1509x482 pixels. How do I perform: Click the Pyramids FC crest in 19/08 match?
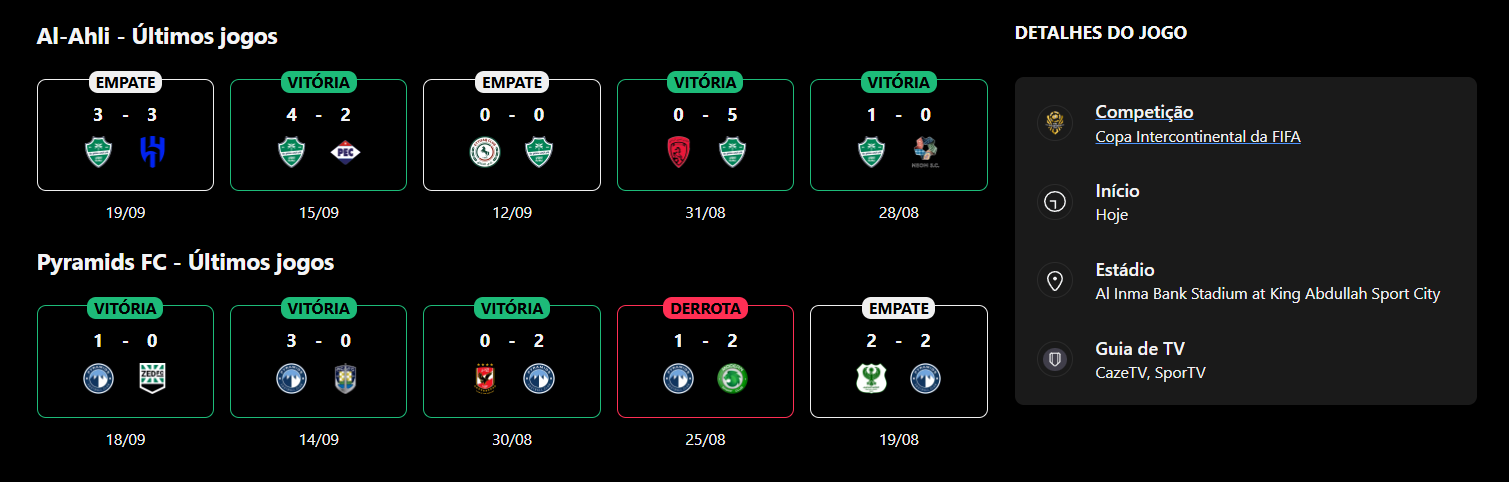tap(925, 378)
